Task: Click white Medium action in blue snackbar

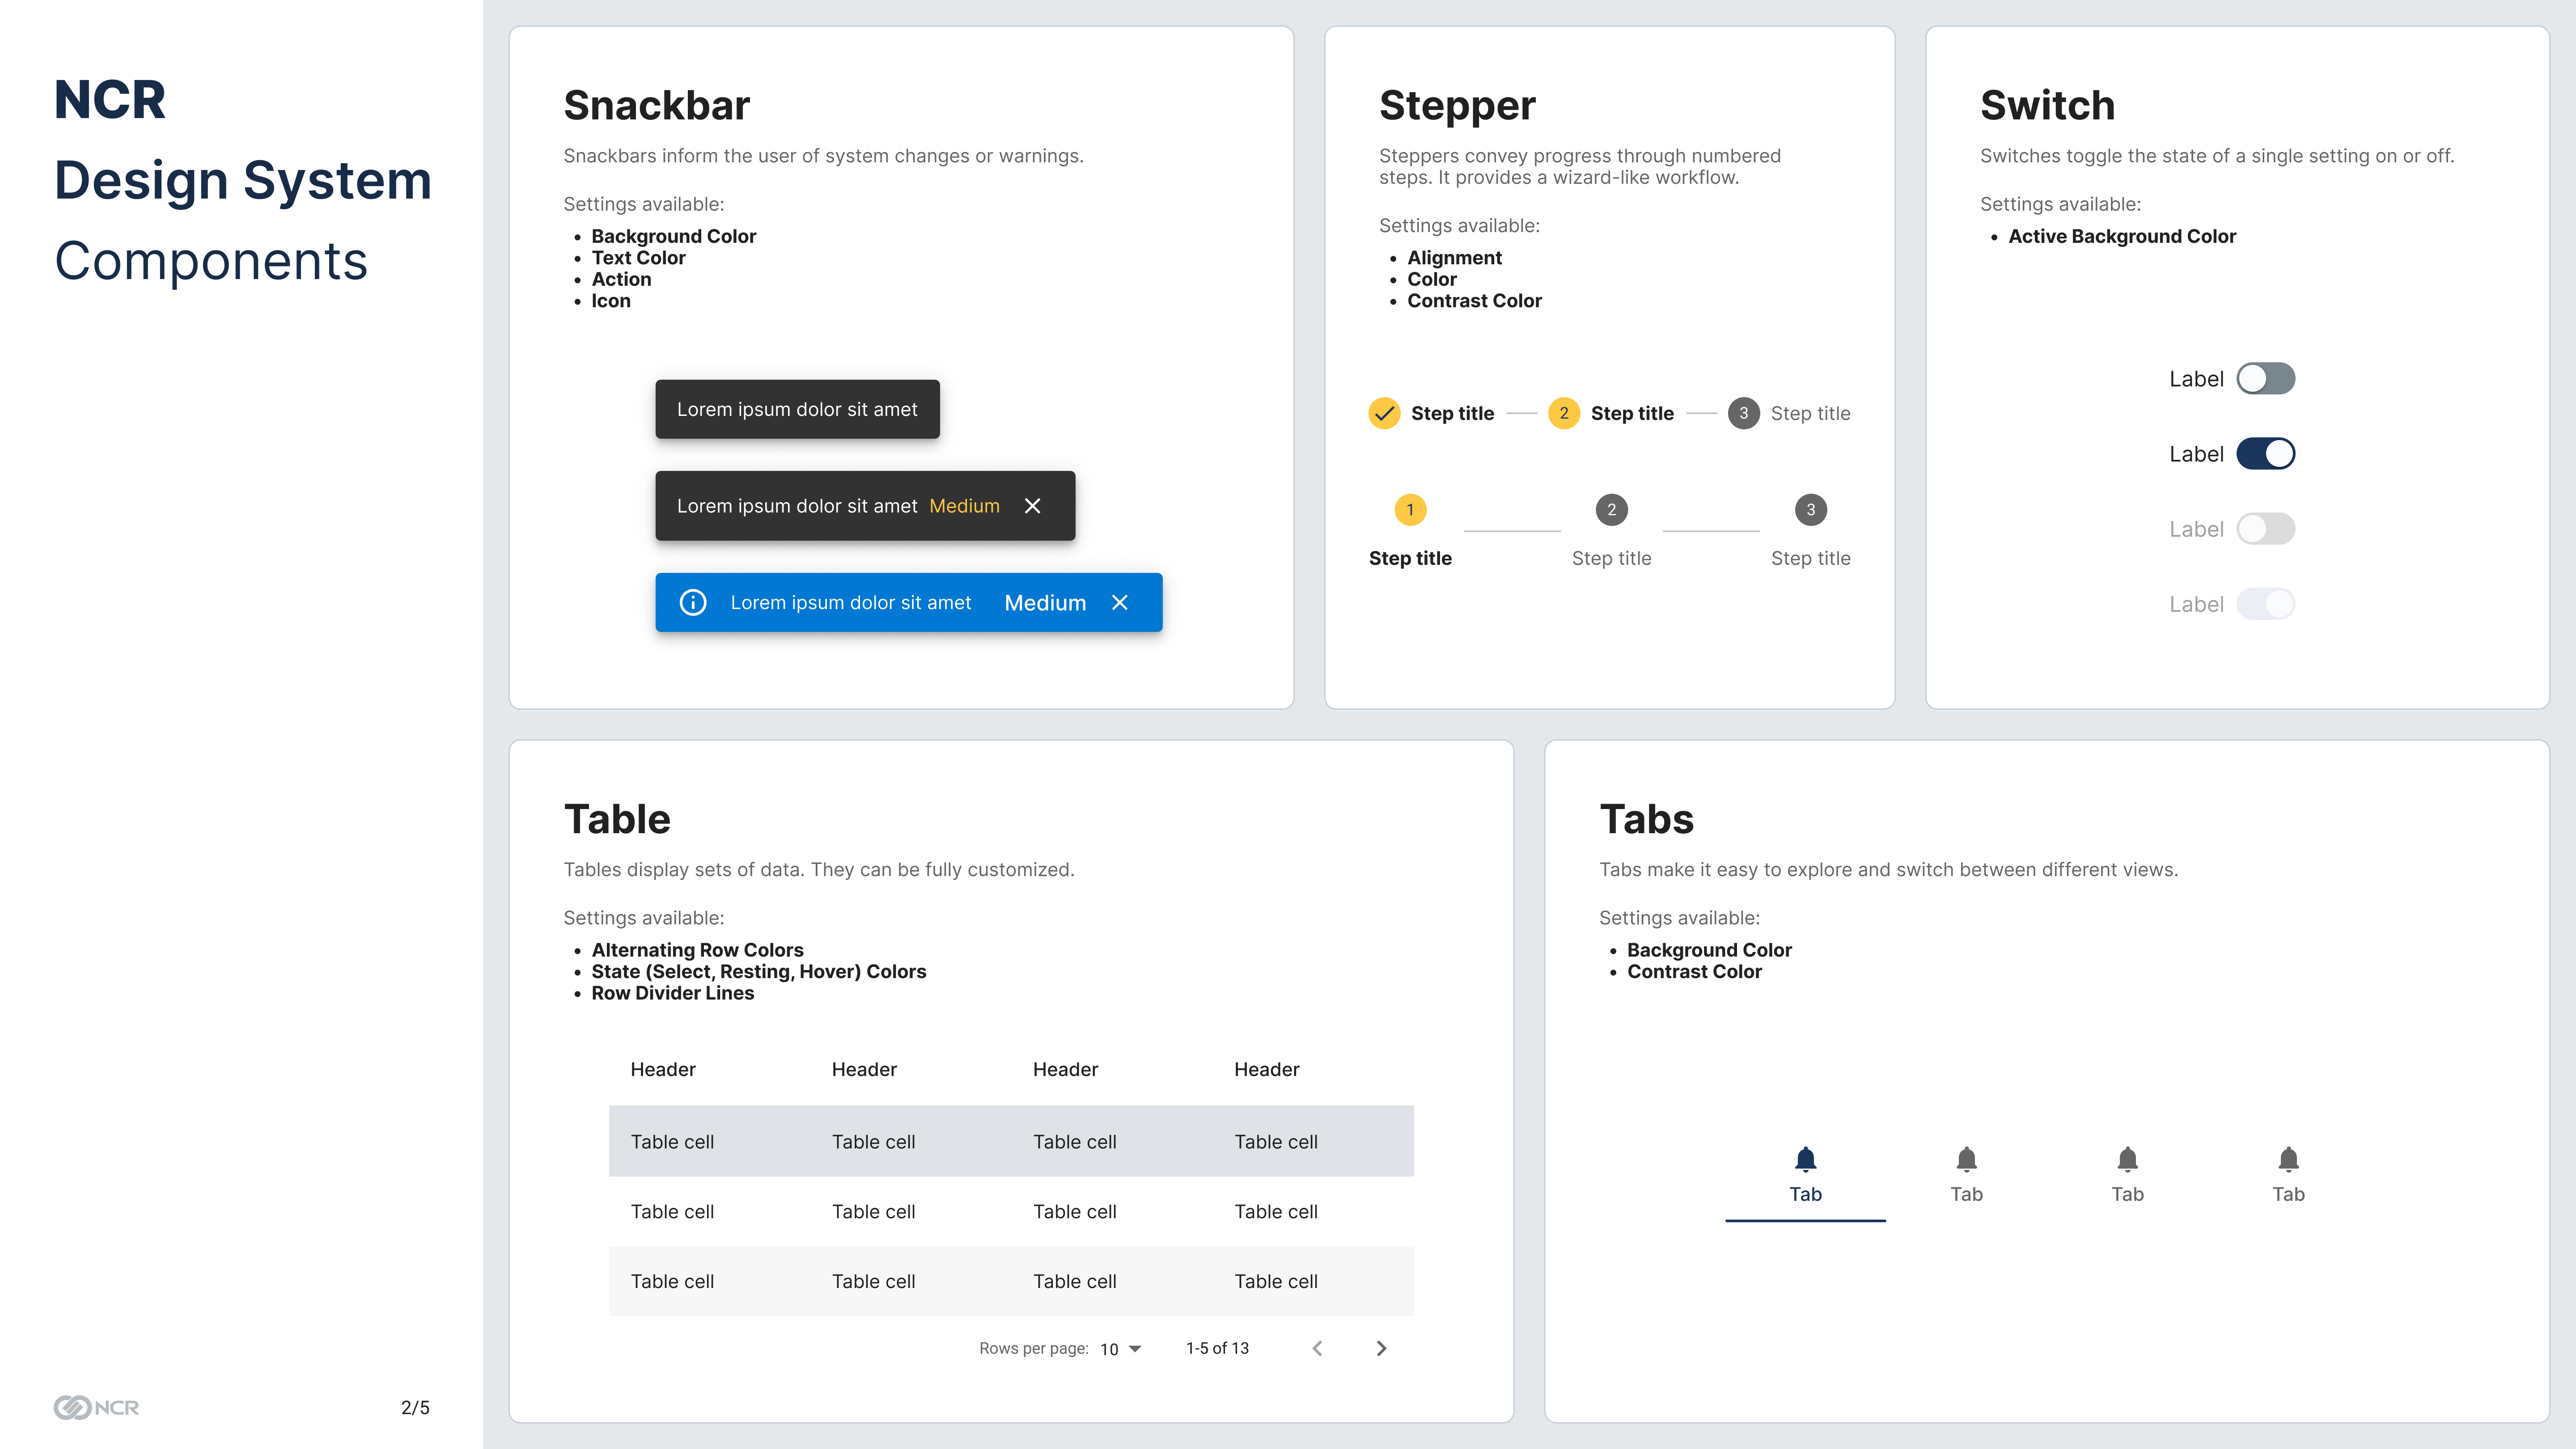Action: [x=1045, y=603]
